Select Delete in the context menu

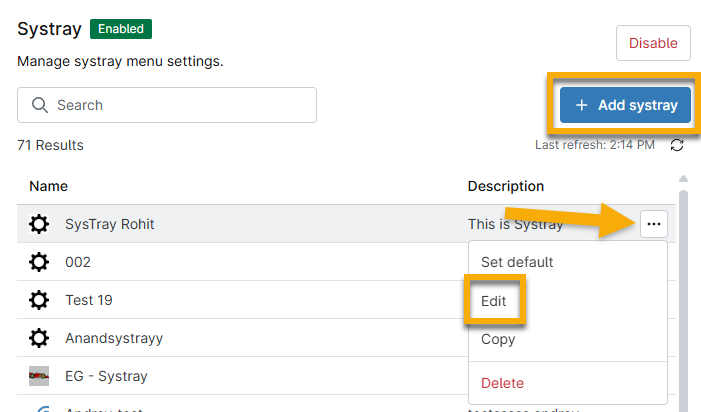tap(502, 383)
